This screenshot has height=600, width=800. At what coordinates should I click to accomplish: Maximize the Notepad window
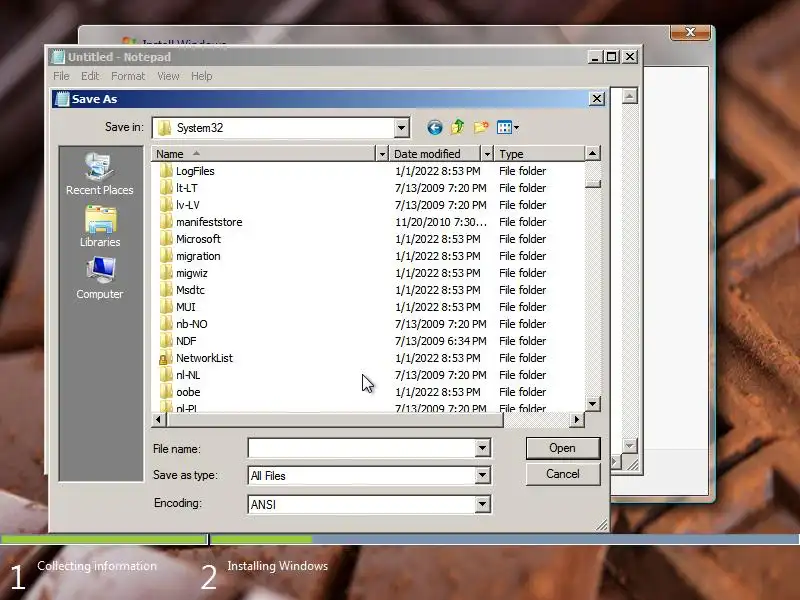point(612,57)
